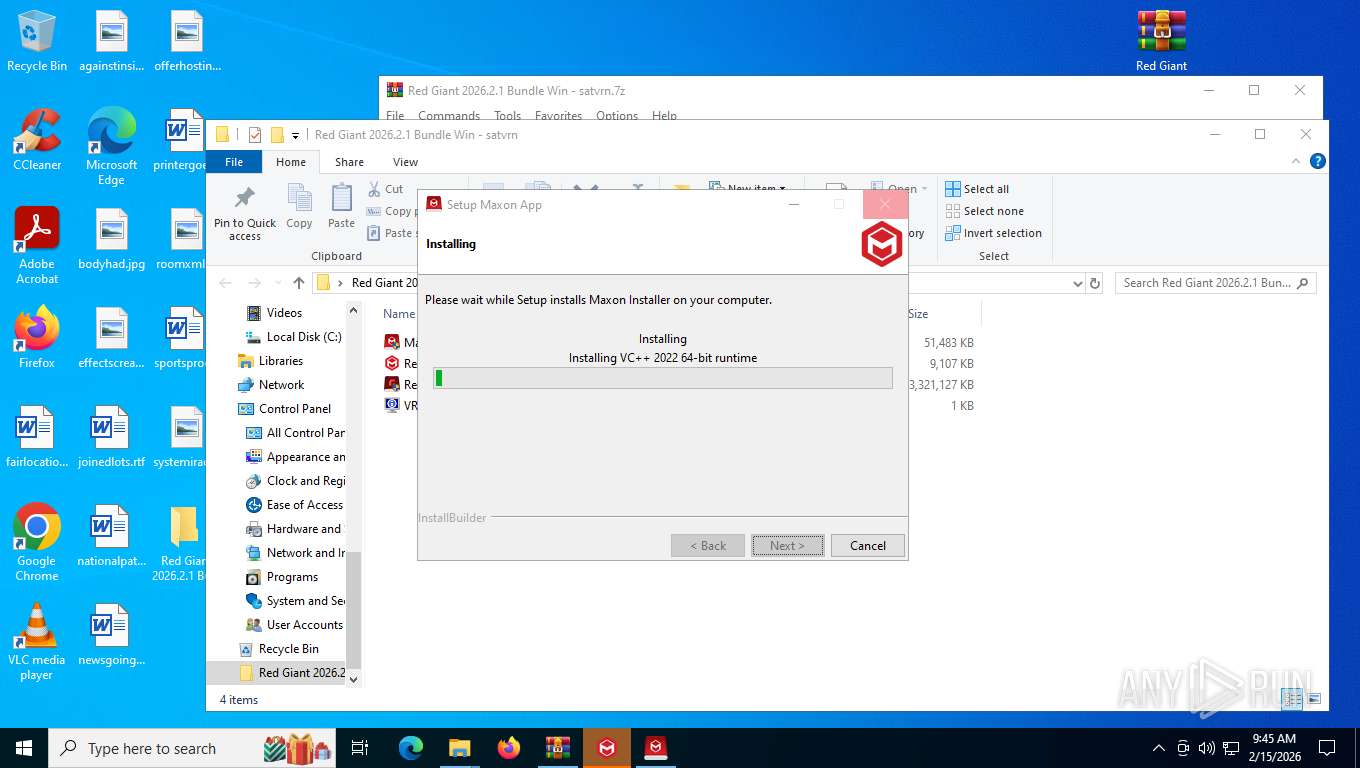Open joinedlots.rtf document on desktop
Image resolution: width=1360 pixels, height=768 pixels.
click(x=111, y=438)
